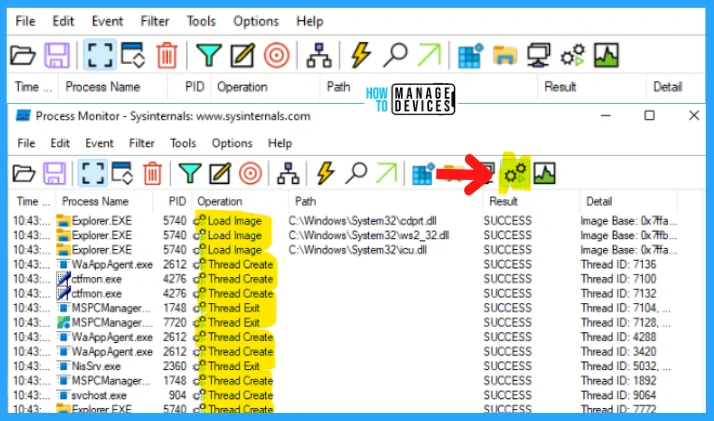Toggle registry activity icon in upper window

pos(470,55)
